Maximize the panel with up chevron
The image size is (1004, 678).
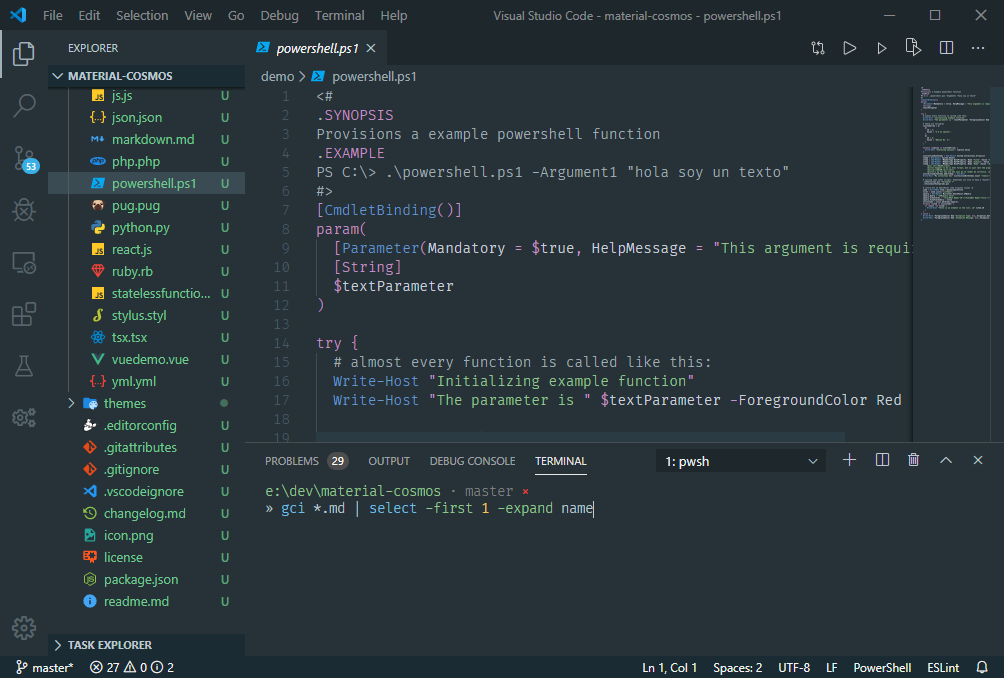point(946,460)
